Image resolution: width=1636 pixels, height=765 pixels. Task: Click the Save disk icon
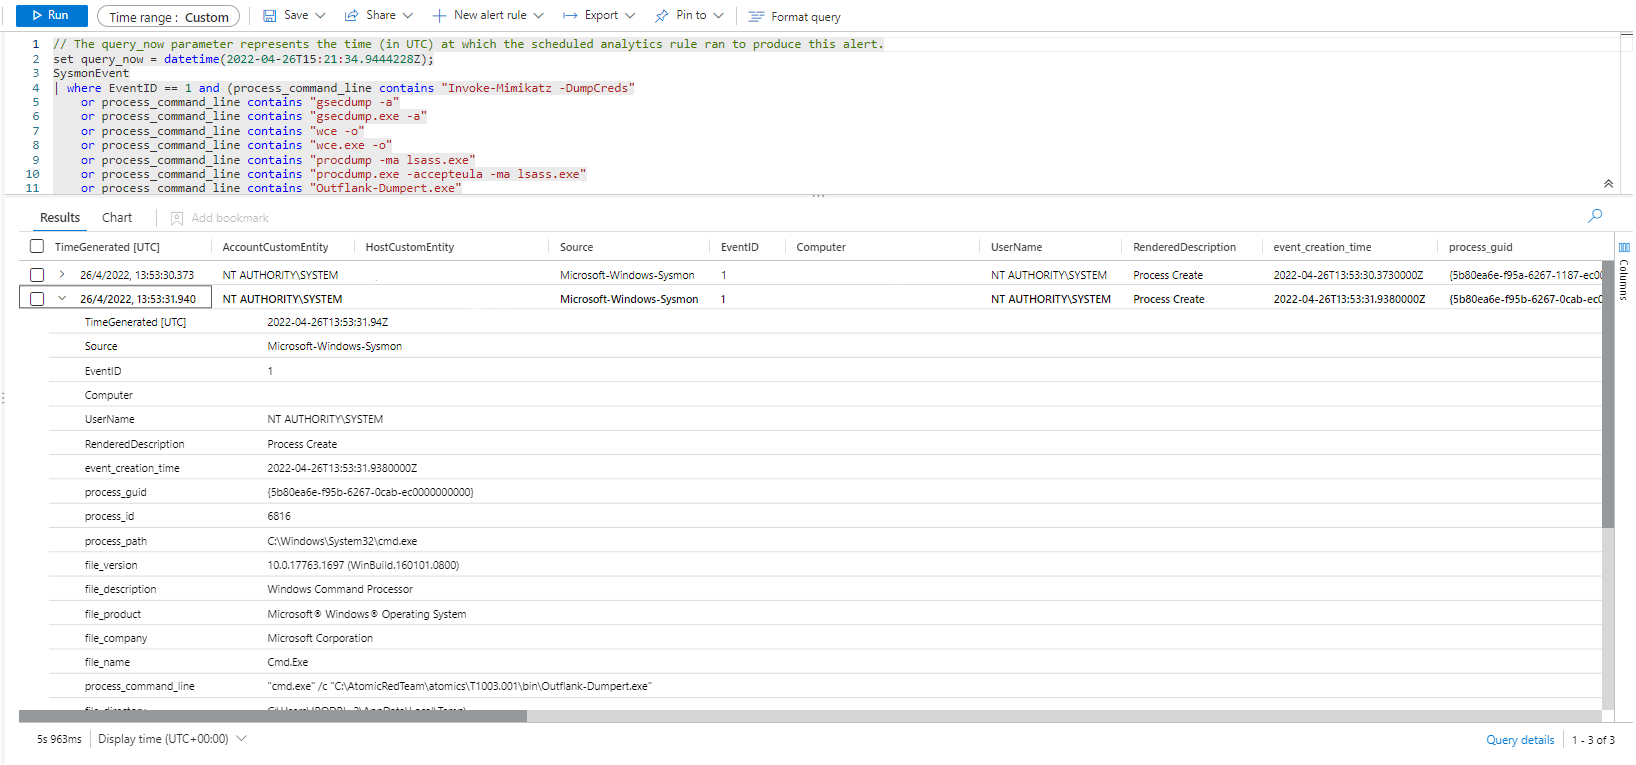click(x=270, y=16)
